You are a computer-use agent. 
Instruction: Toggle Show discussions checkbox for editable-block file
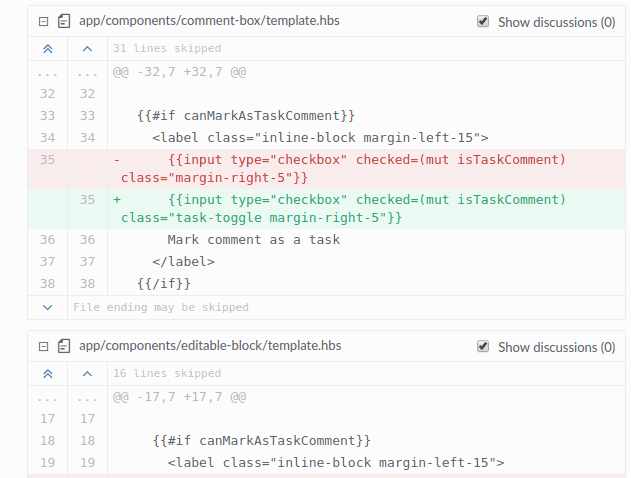[x=484, y=346]
